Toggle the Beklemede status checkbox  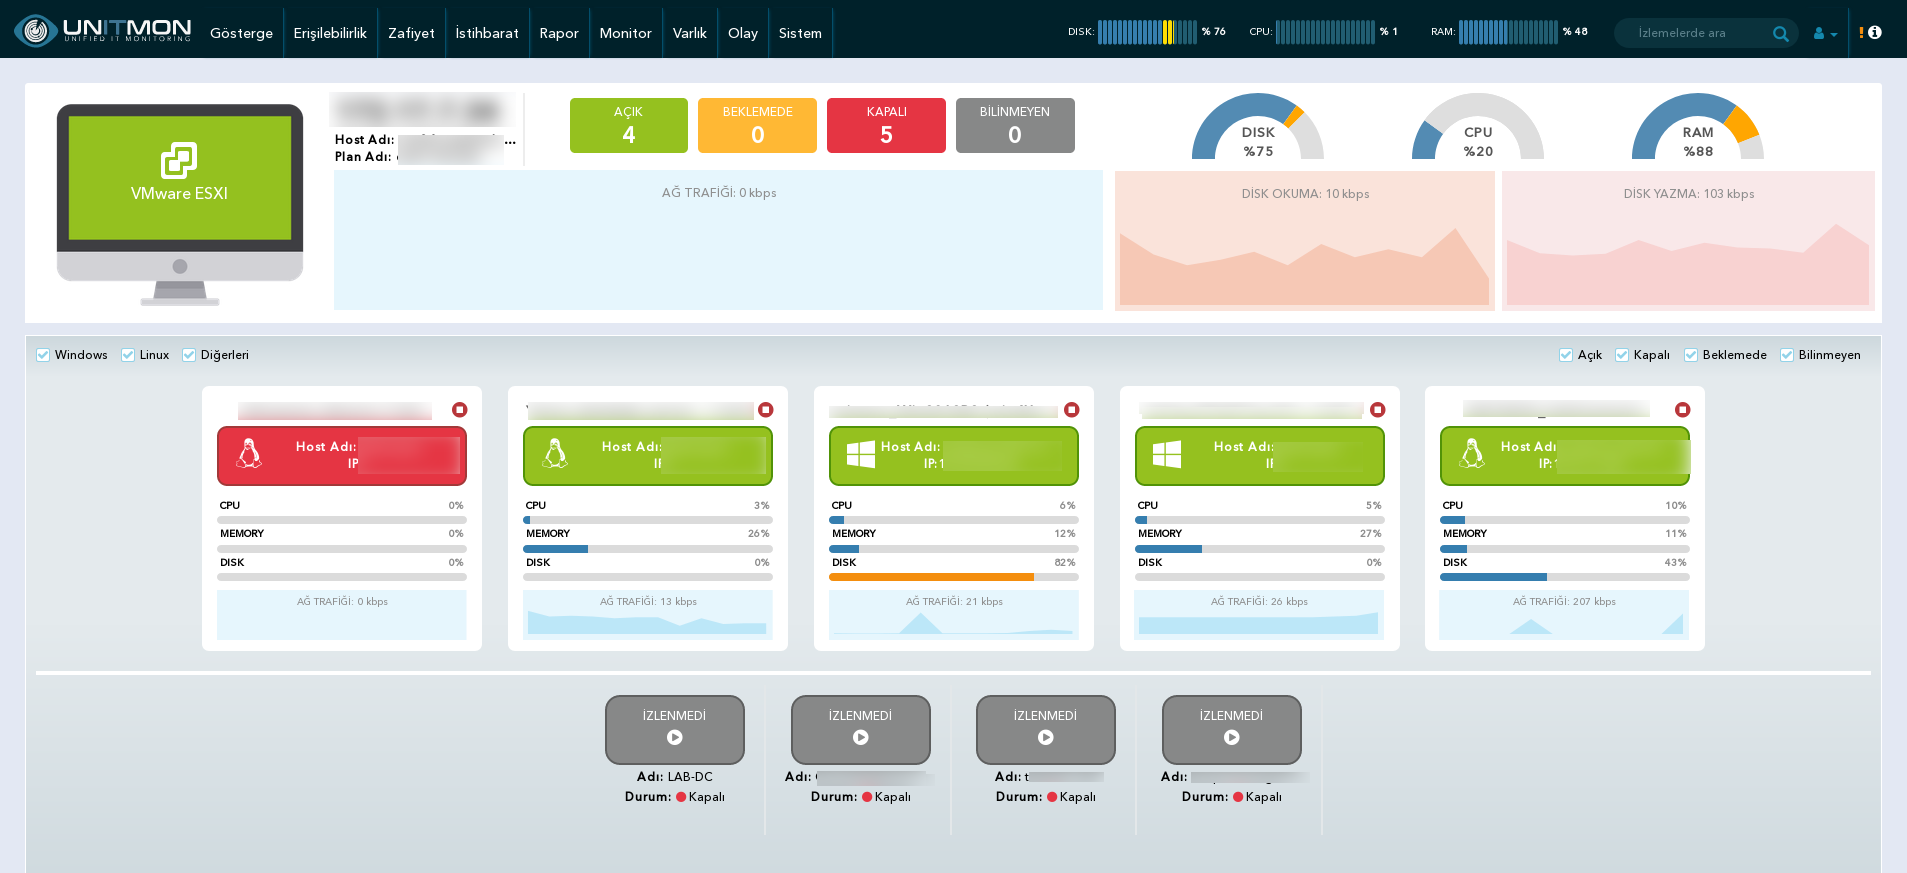coord(1691,355)
